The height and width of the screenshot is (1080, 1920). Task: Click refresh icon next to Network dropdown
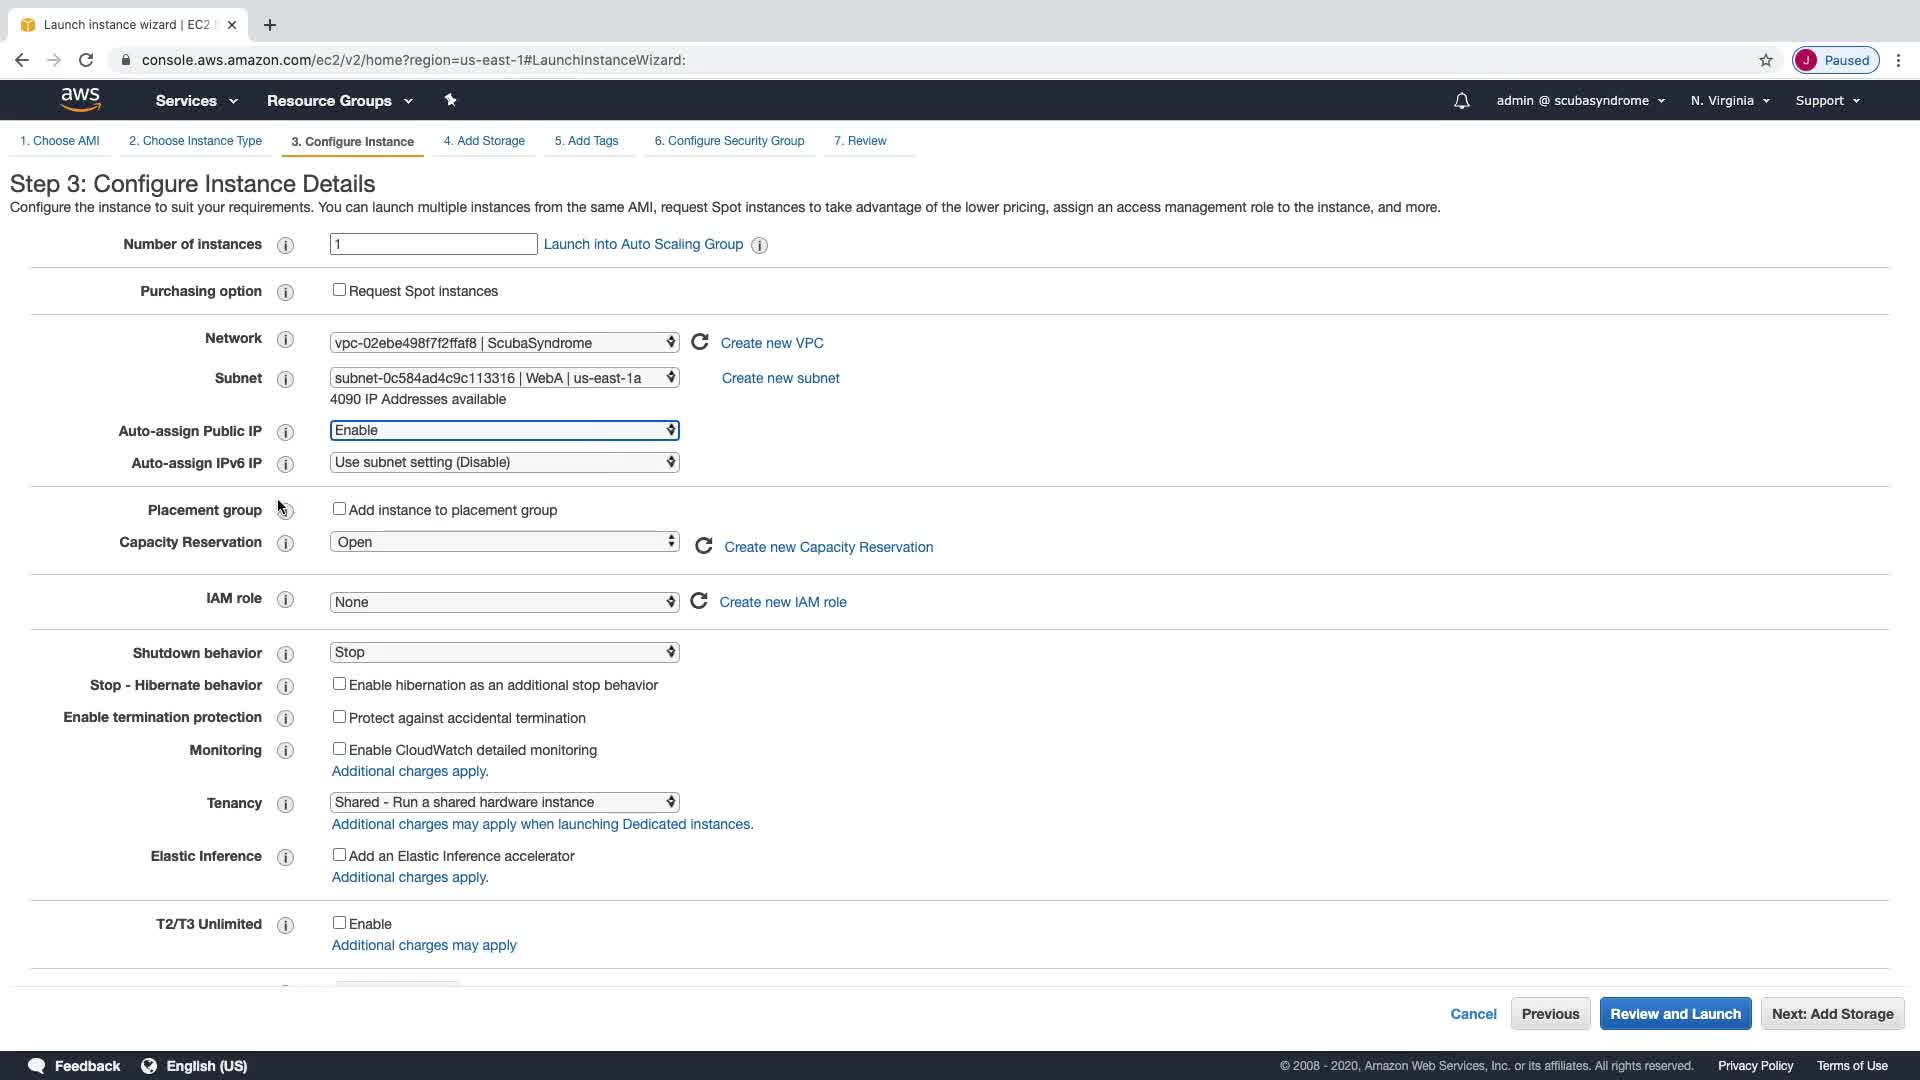click(700, 342)
